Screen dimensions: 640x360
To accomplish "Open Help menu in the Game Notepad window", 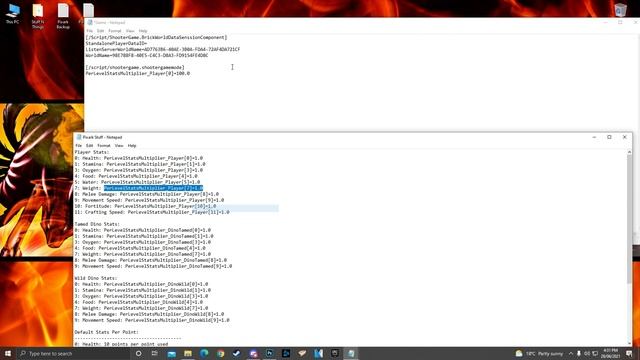I will tap(143, 31).
